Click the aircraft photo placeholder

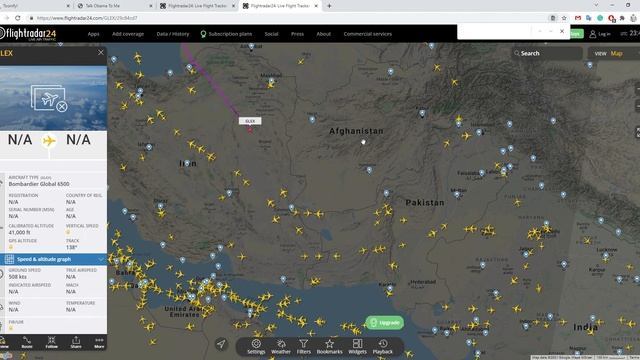49,98
